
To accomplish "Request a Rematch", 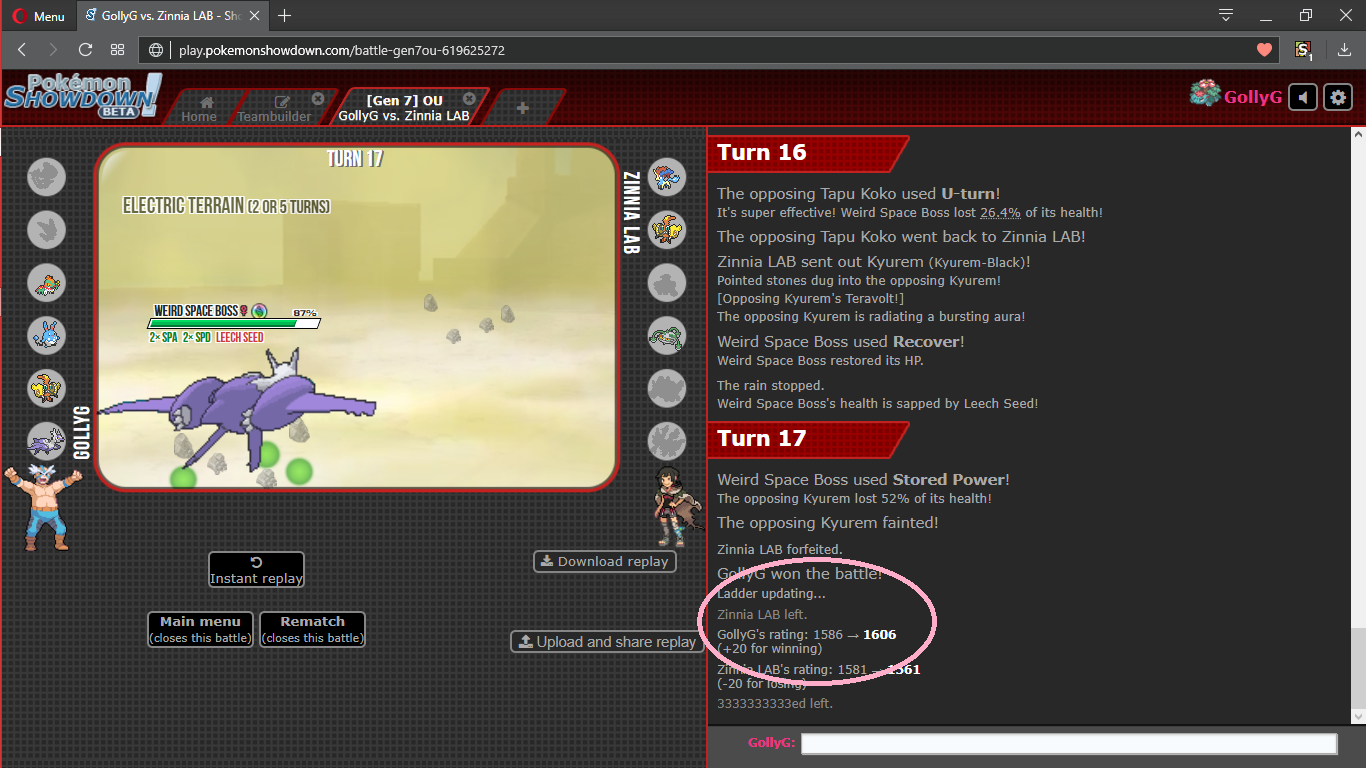I will pos(312,629).
